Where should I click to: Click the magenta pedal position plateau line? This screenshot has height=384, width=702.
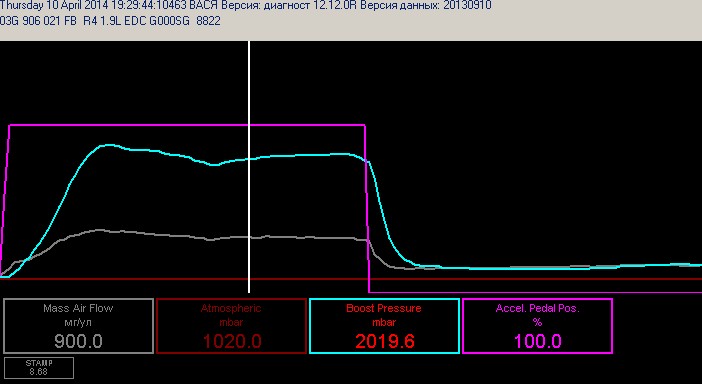tap(187, 125)
